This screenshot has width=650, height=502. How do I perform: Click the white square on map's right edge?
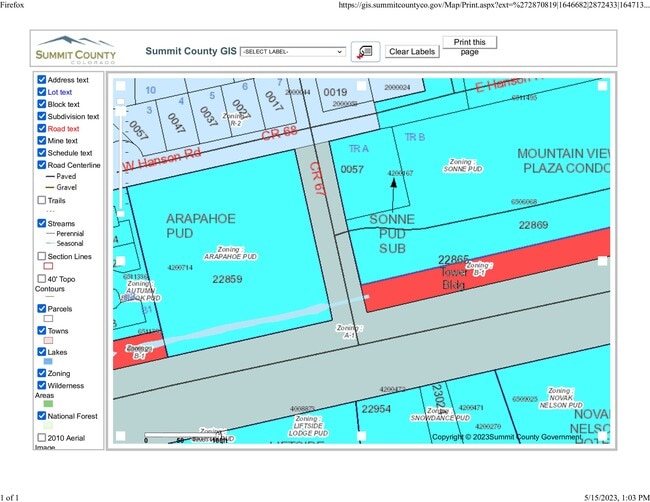click(x=604, y=263)
